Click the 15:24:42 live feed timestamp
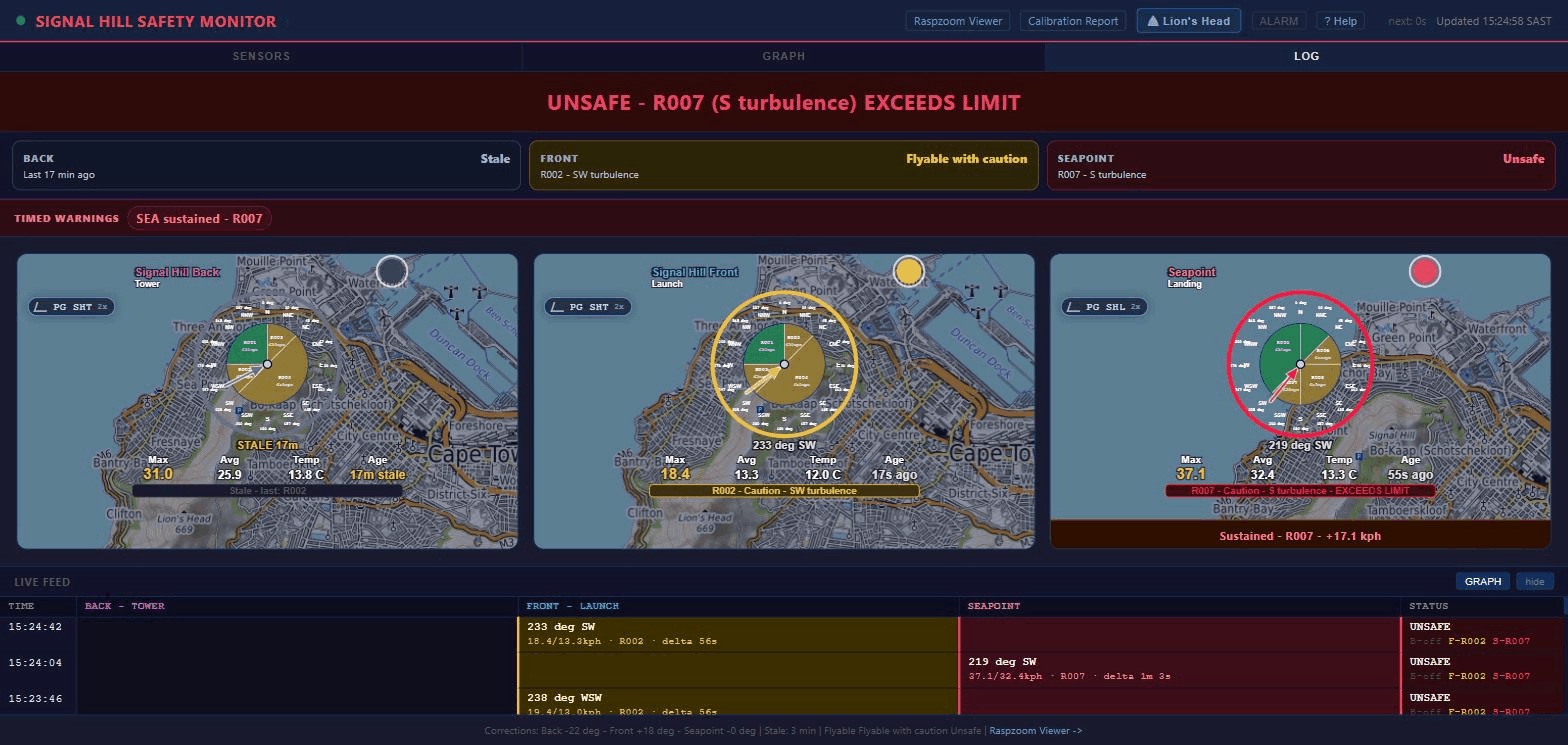 (36, 627)
